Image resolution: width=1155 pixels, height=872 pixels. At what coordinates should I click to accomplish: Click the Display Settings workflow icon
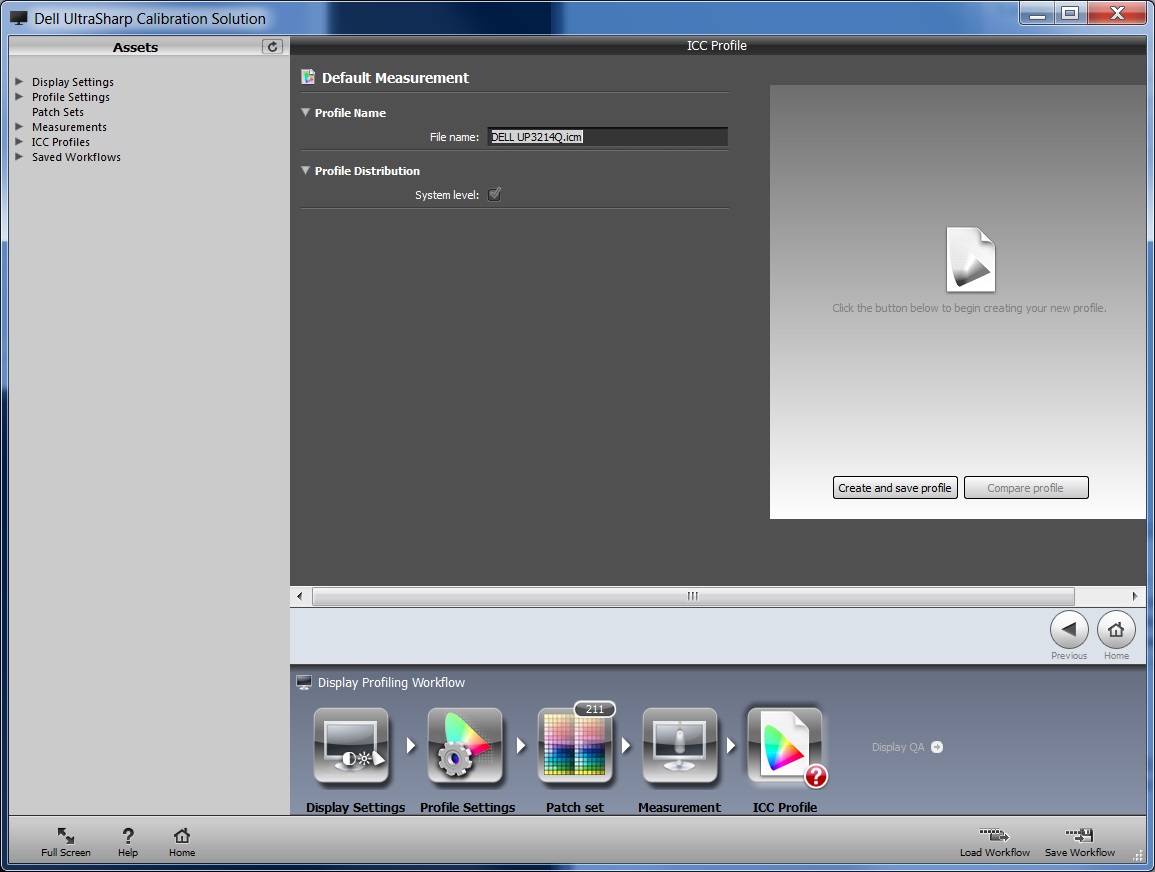tap(351, 746)
